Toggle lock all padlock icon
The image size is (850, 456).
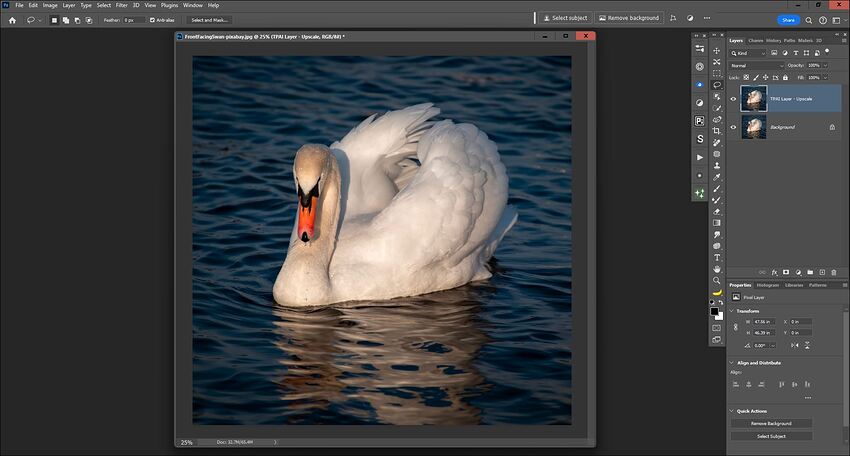click(785, 78)
